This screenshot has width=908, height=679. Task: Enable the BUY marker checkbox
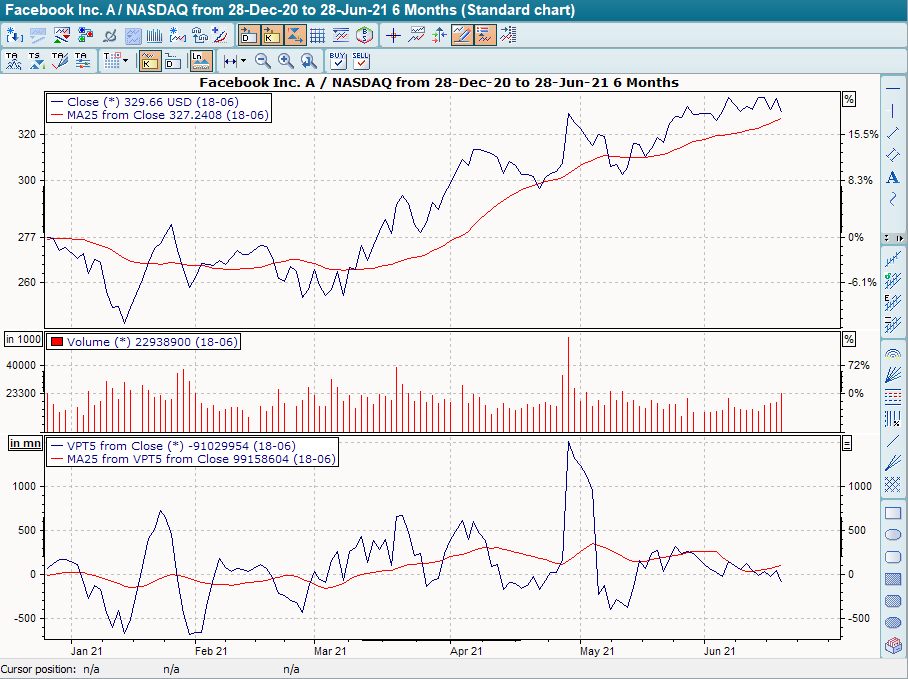tap(336, 61)
